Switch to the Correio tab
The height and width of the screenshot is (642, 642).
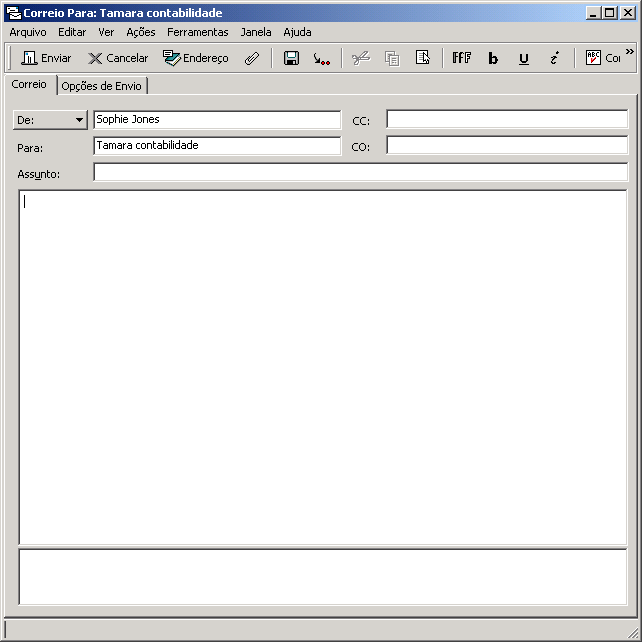point(29,84)
